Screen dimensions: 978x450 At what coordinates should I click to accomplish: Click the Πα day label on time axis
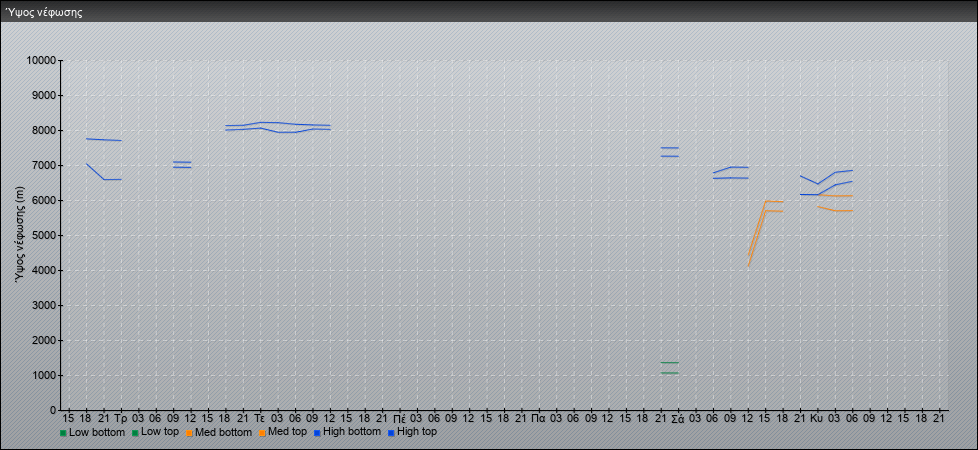coord(539,419)
